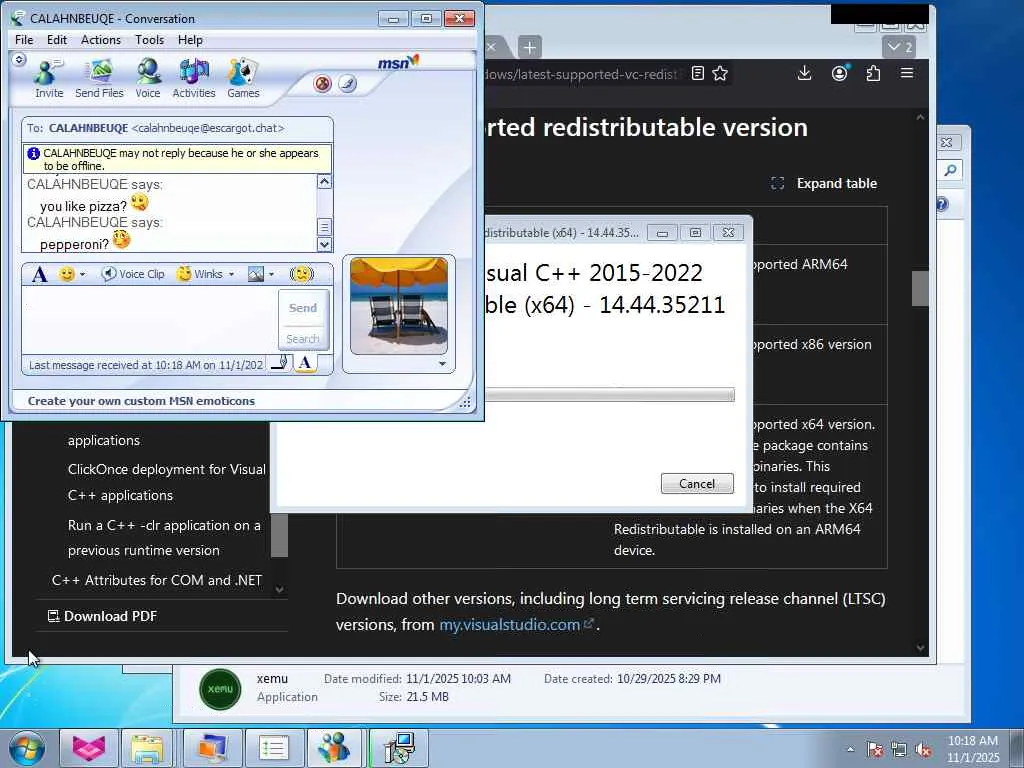This screenshot has height=768, width=1024.
Task: Click into the message typing area
Action: [x=150, y=320]
